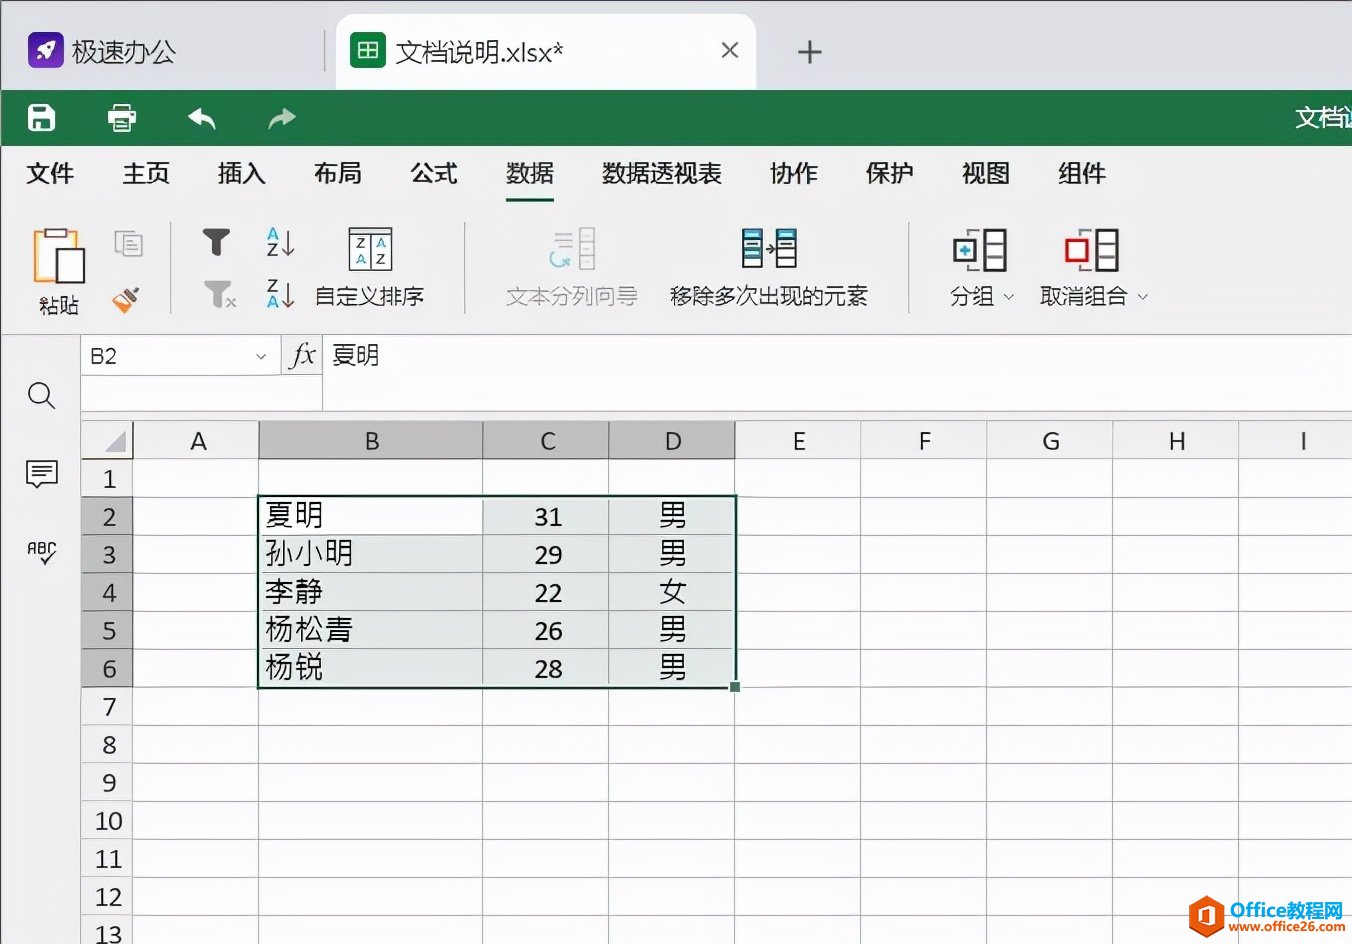The height and width of the screenshot is (944, 1352).
Task: Open 自定义排序 custom sort
Action: click(370, 296)
